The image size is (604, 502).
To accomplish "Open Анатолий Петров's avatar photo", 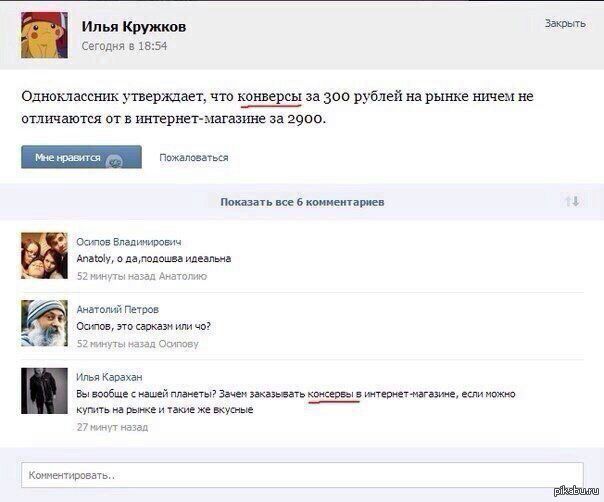I will [44, 322].
